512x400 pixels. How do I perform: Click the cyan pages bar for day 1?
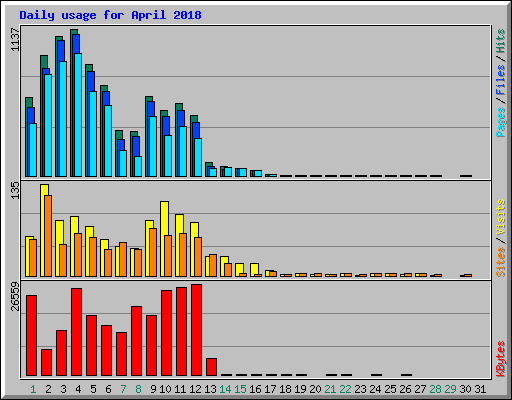pos(33,150)
